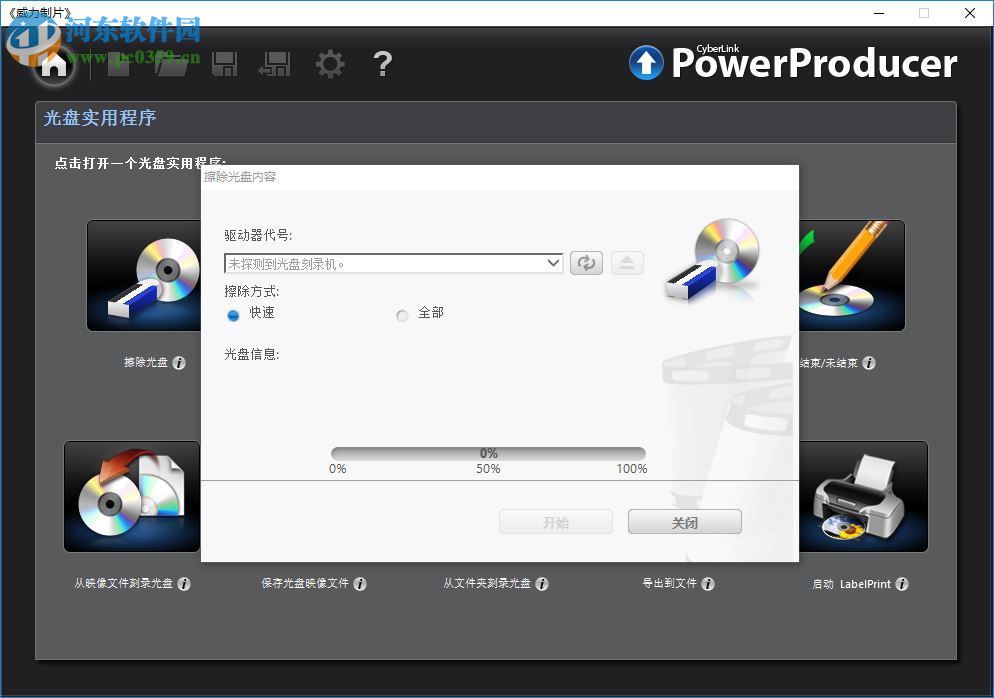The height and width of the screenshot is (698, 994).
Task: Open the finalize disc pencil thumbnail
Action: 852,276
